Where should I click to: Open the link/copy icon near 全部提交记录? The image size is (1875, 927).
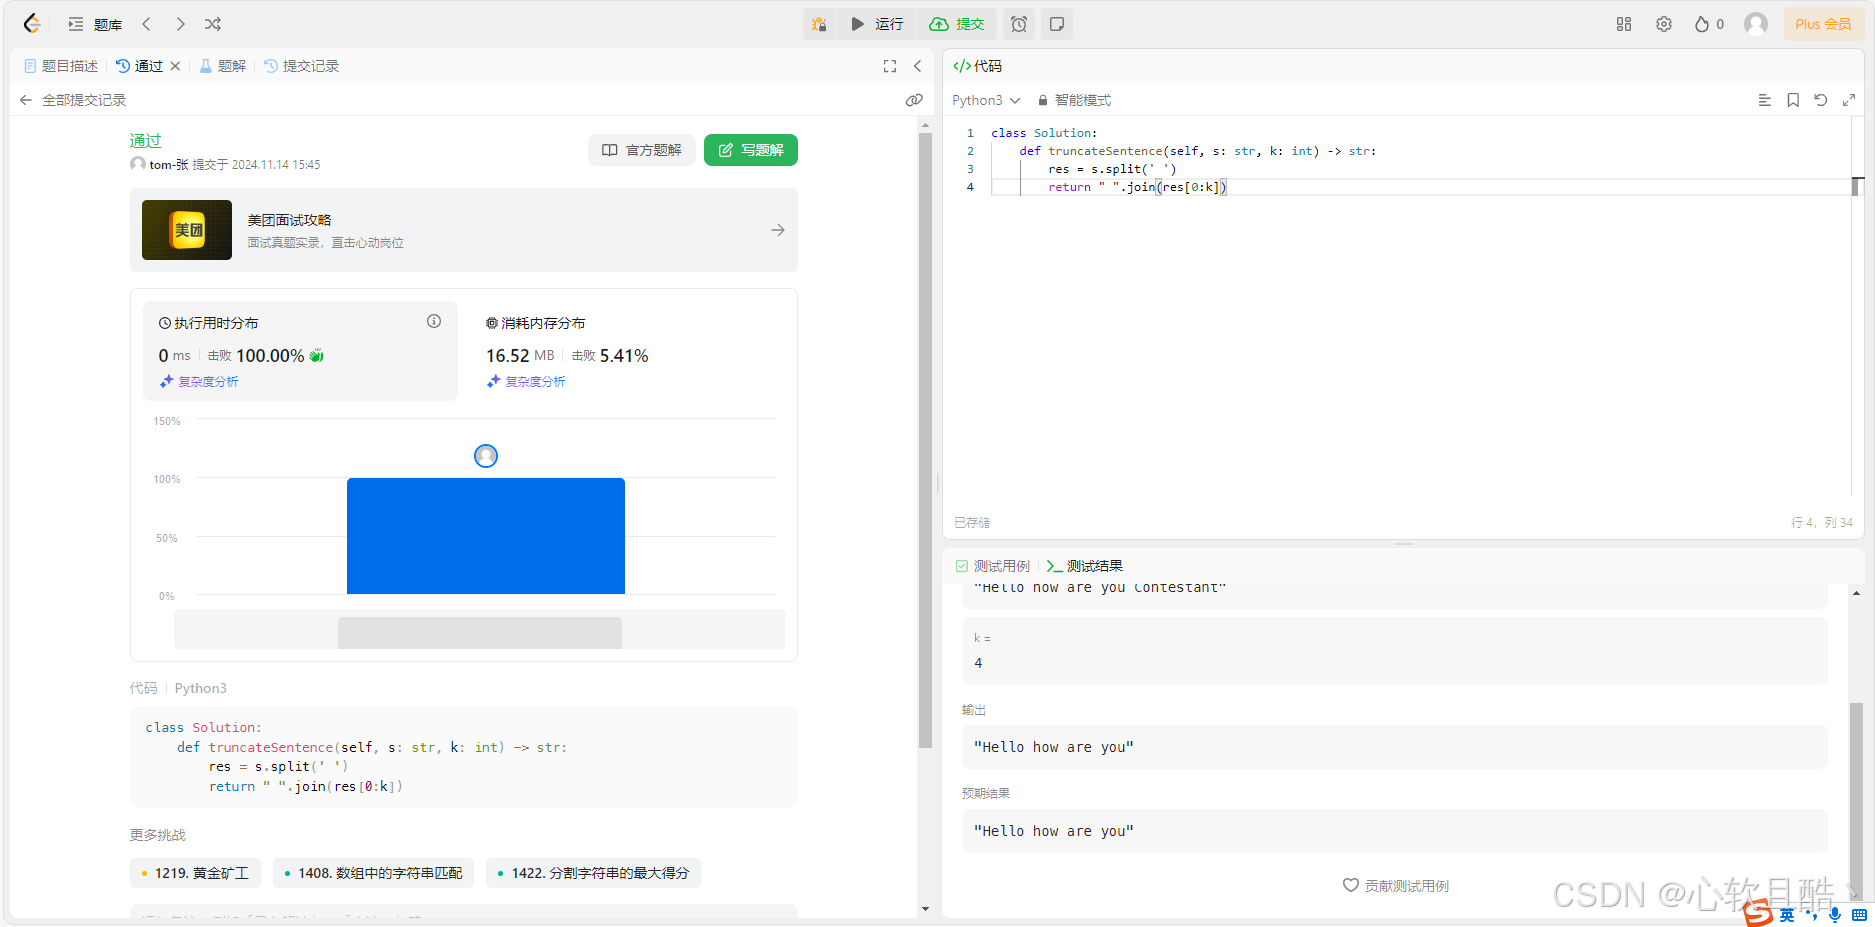coord(913,99)
